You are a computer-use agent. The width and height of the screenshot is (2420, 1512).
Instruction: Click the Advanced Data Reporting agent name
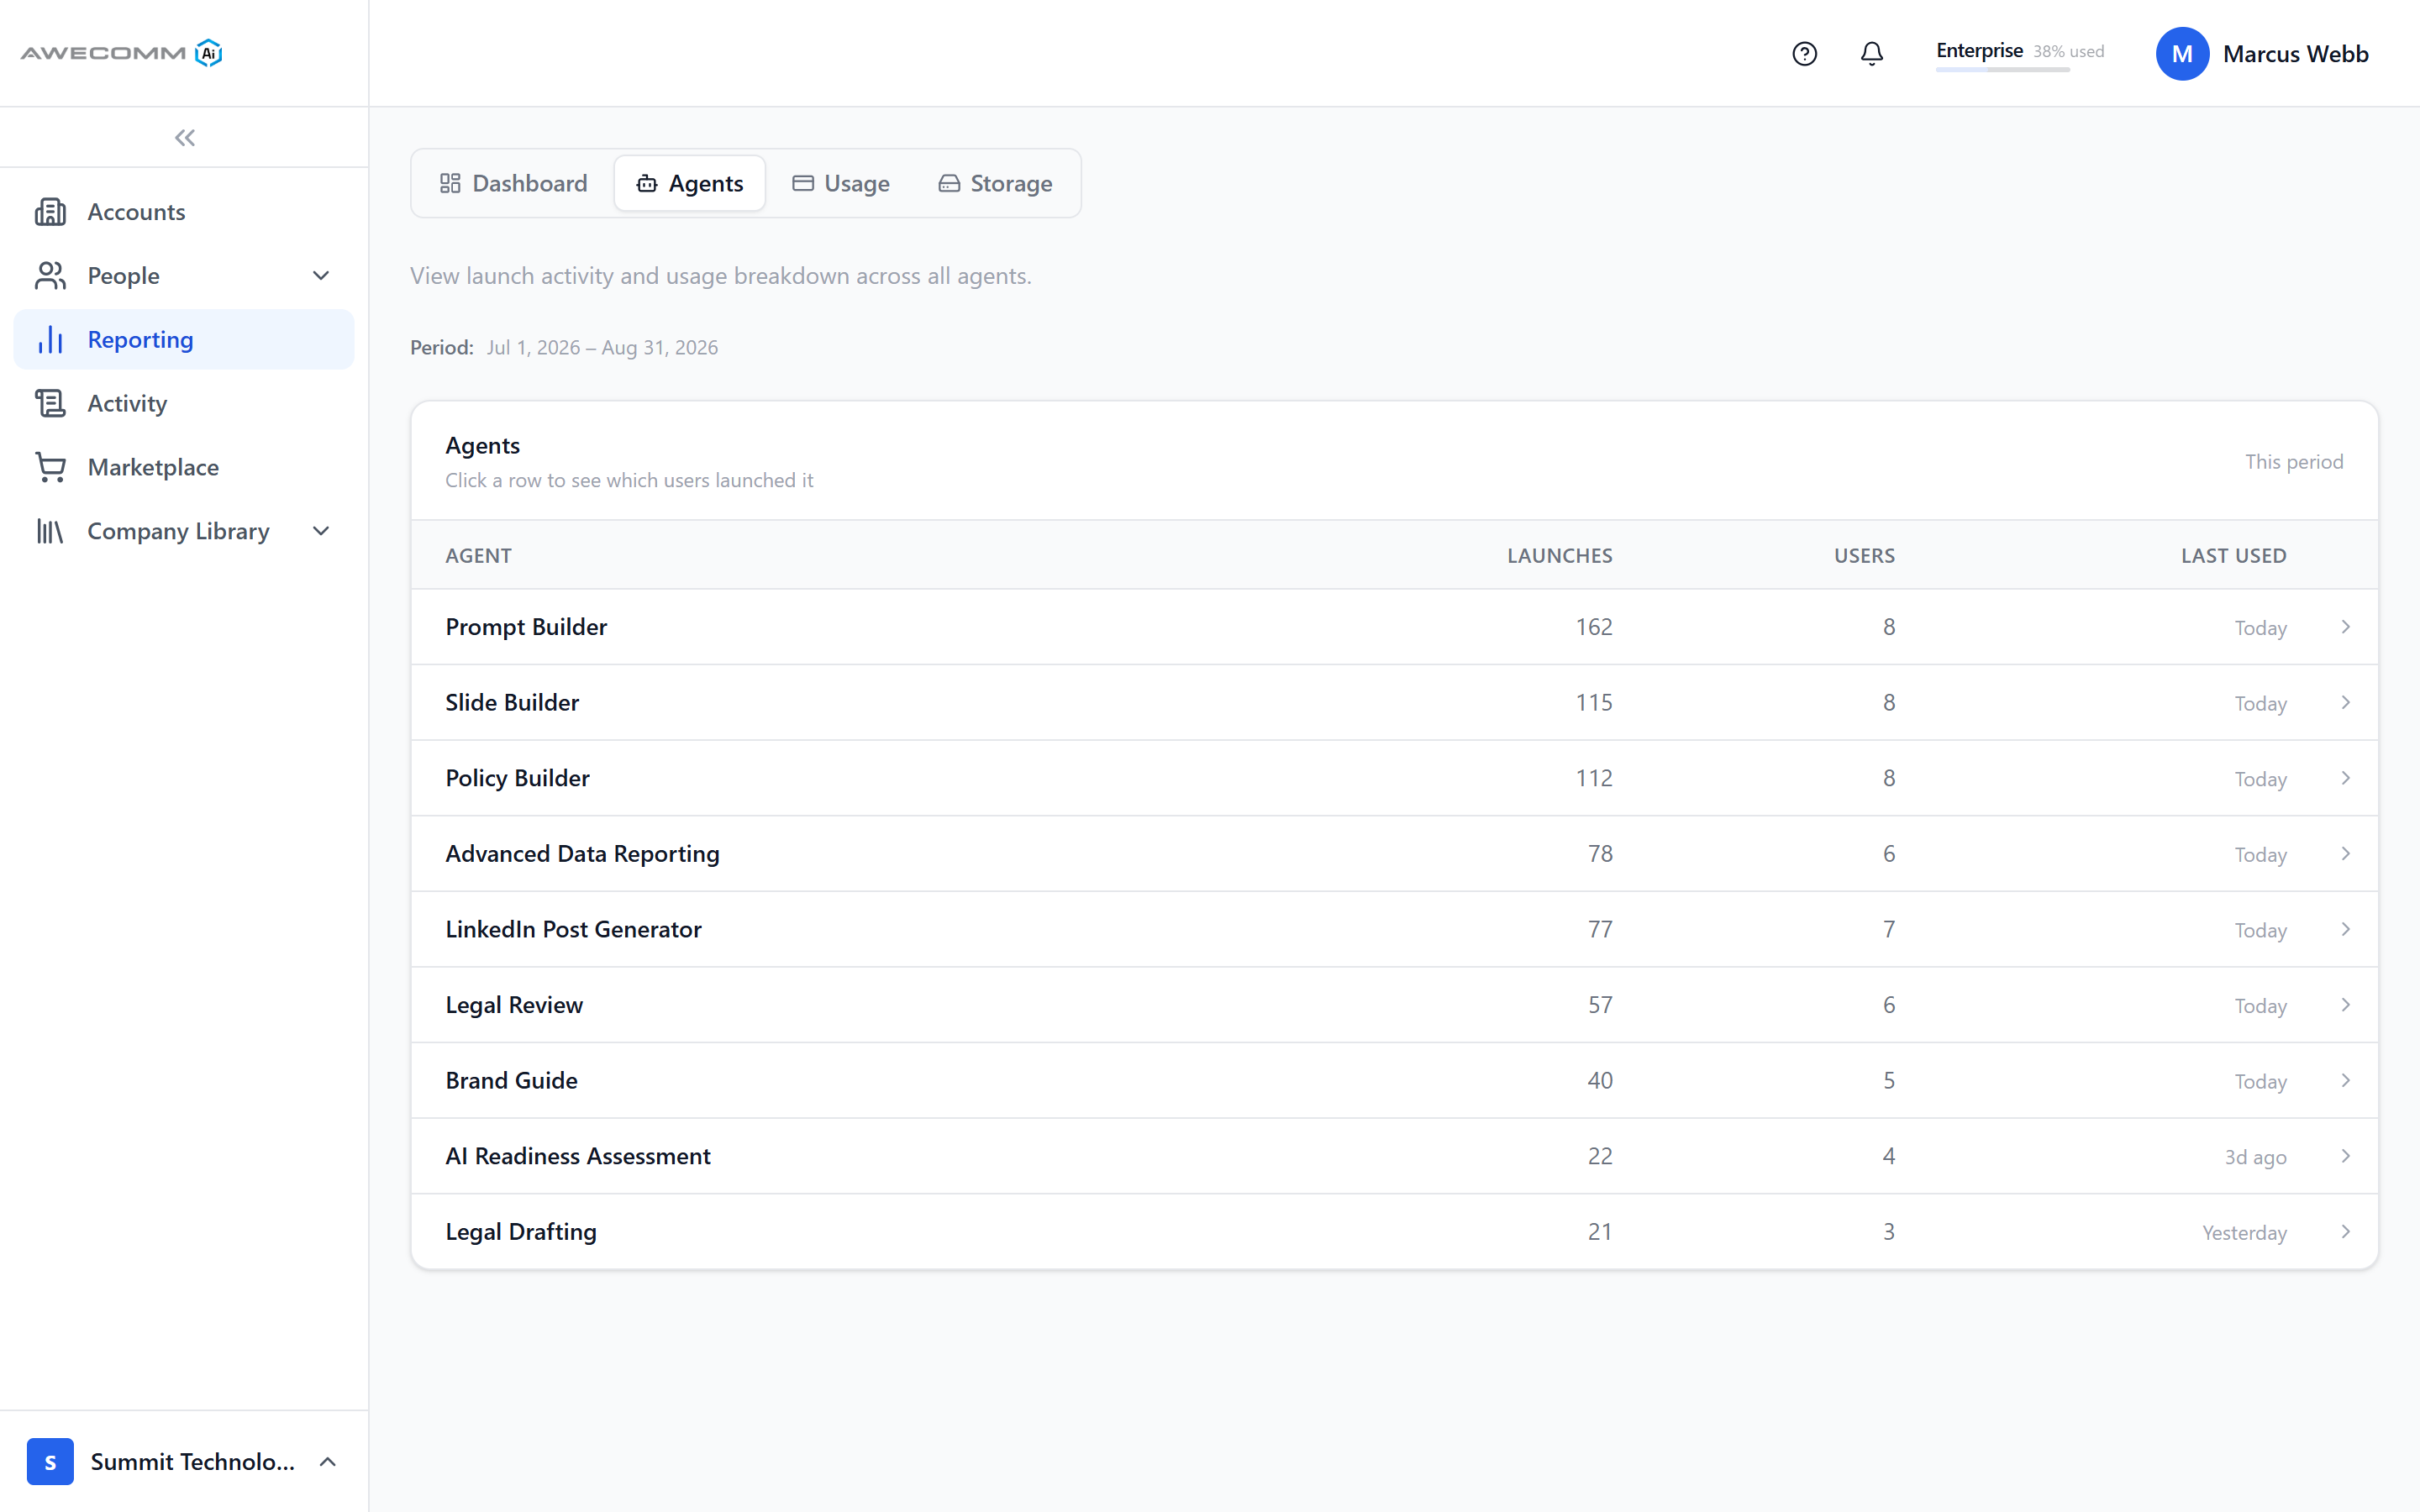582,854
